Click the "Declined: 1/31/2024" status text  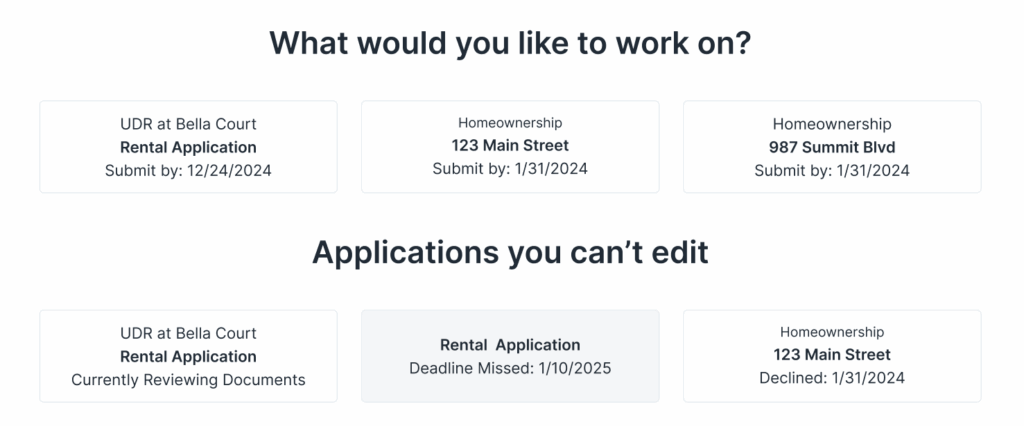pos(832,378)
